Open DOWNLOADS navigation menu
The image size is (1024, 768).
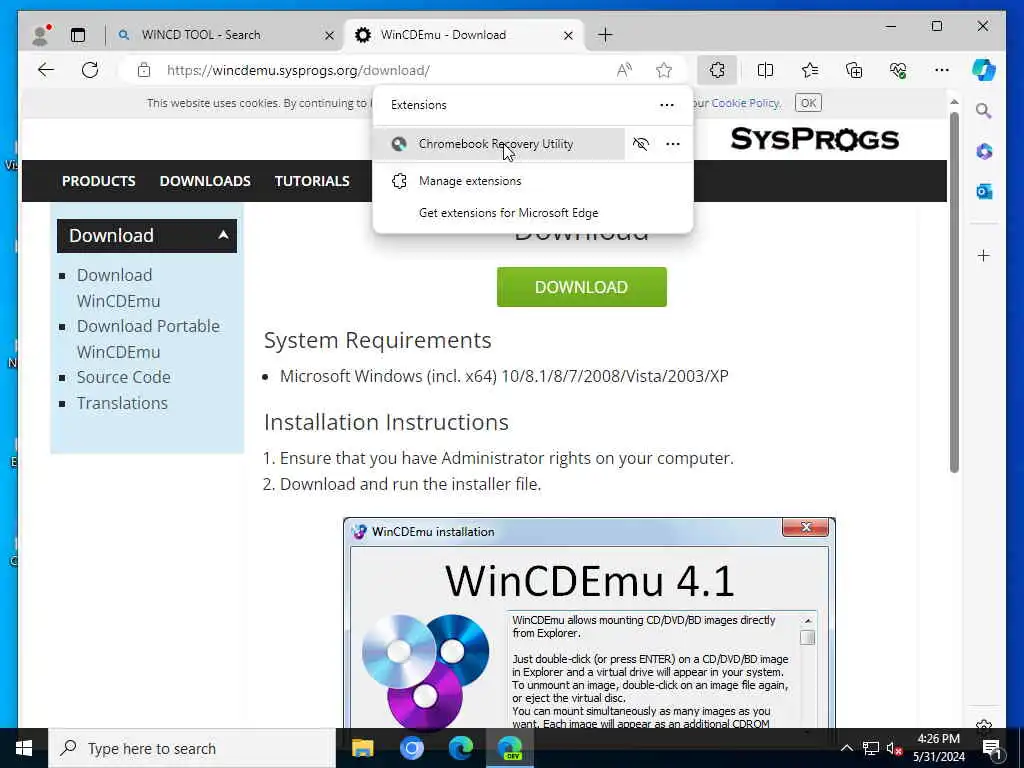coord(205,181)
